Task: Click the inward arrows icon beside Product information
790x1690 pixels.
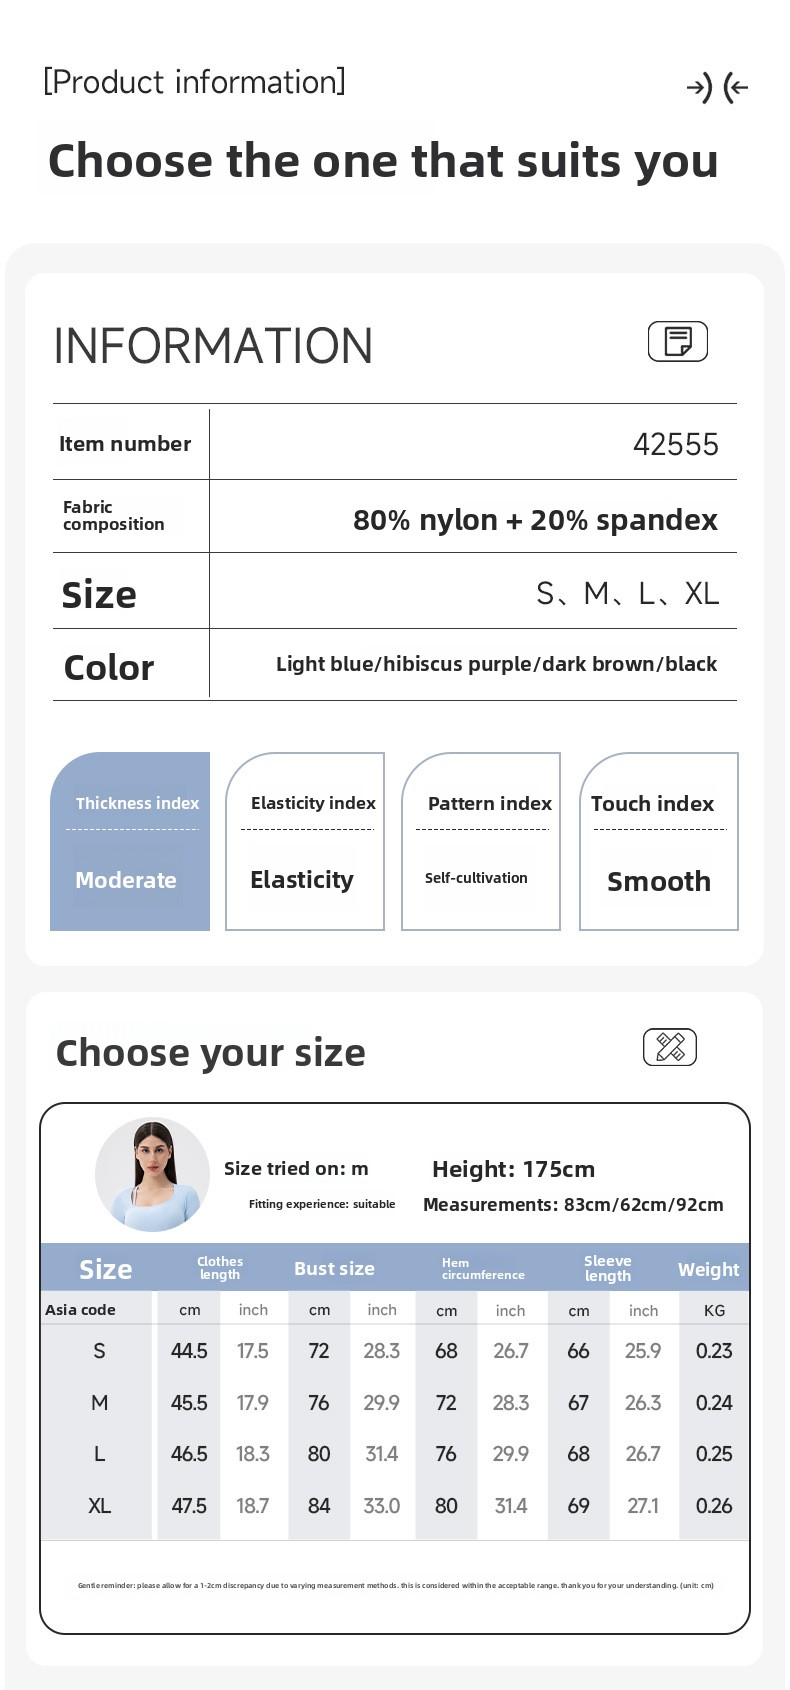Action: pos(718,88)
